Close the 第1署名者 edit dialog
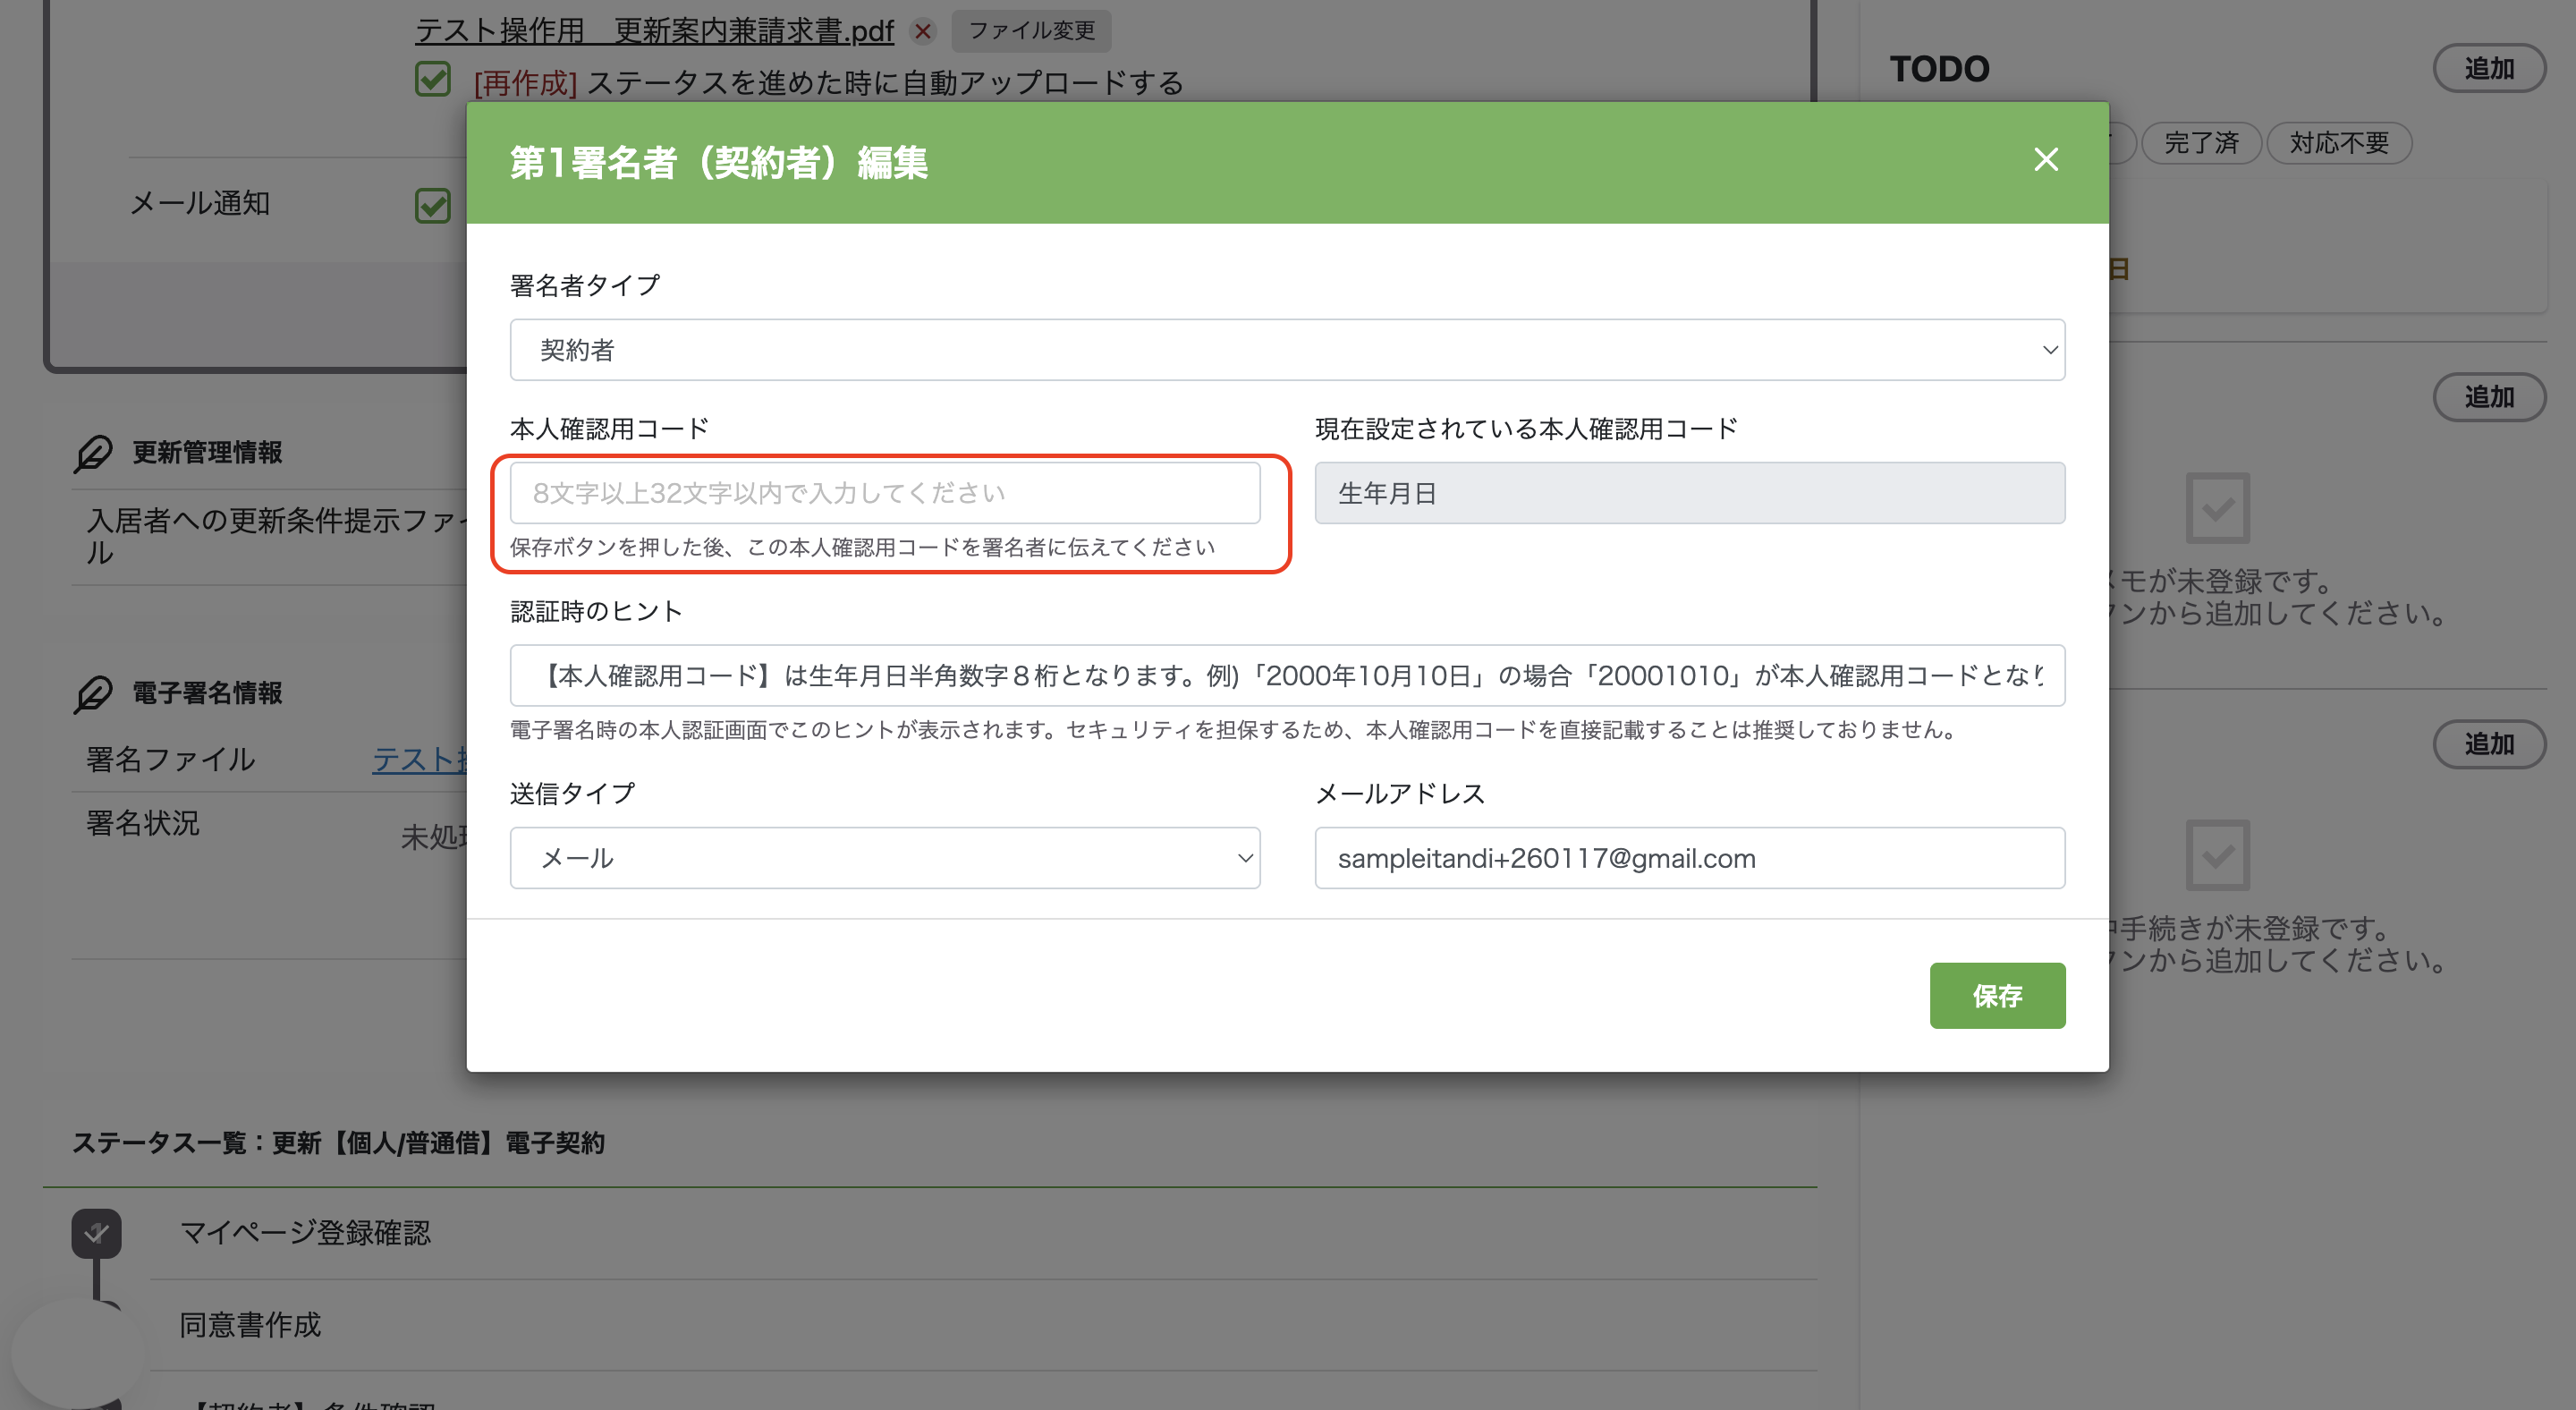 pyautogui.click(x=2045, y=160)
